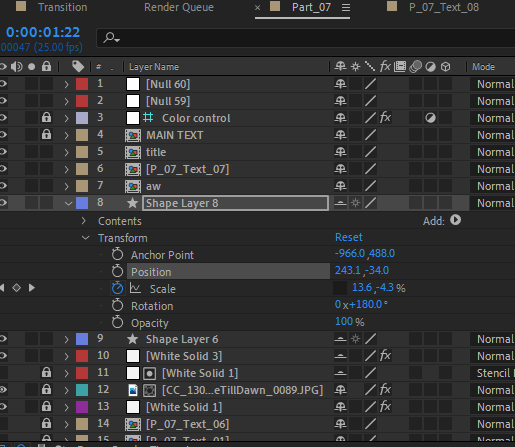Toggle solo box for title layer

pos(31,152)
